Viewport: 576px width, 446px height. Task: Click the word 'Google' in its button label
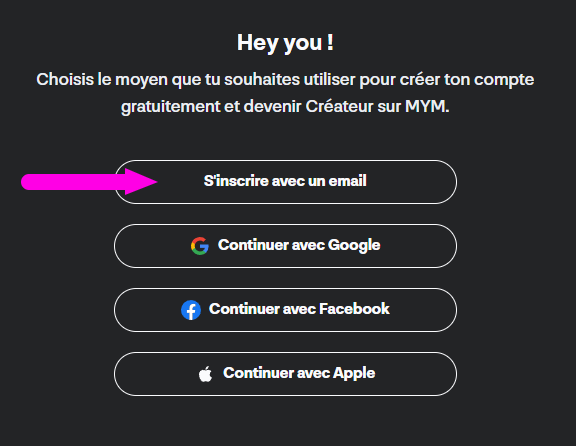(x=354, y=245)
